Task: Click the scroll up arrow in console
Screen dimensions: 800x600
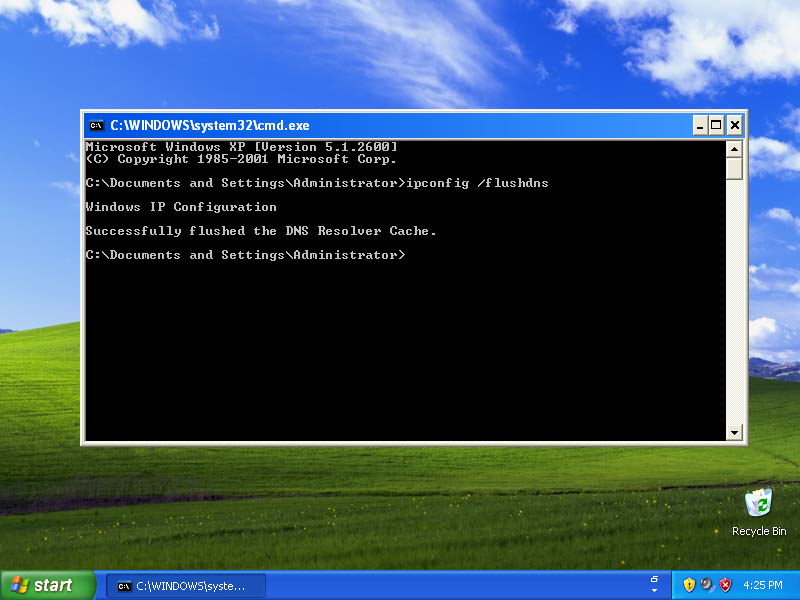Action: pos(734,149)
